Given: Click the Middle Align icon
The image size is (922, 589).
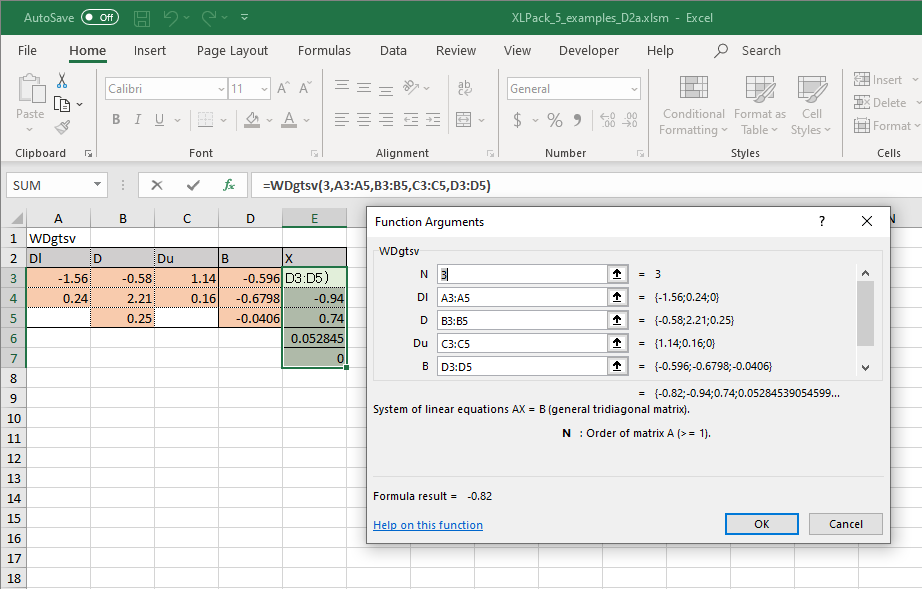Looking at the screenshot, I should [x=364, y=88].
